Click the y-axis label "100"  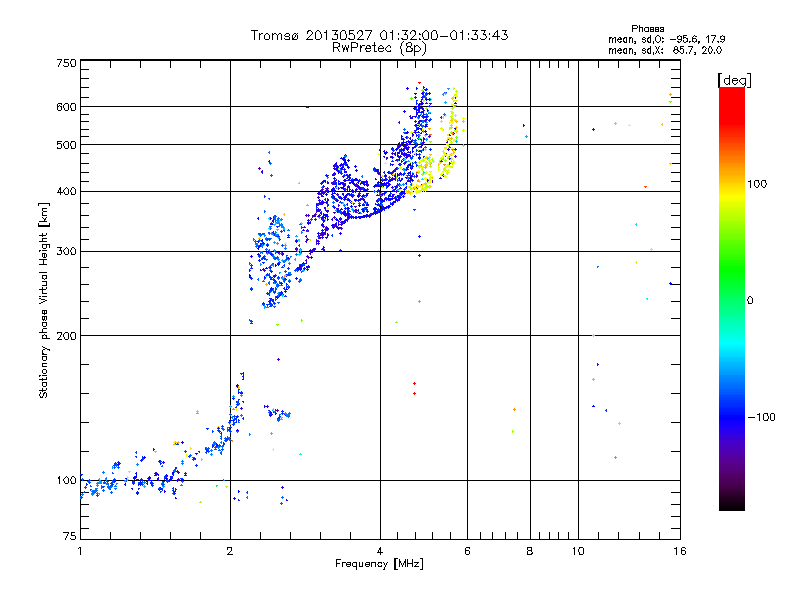click(66, 480)
